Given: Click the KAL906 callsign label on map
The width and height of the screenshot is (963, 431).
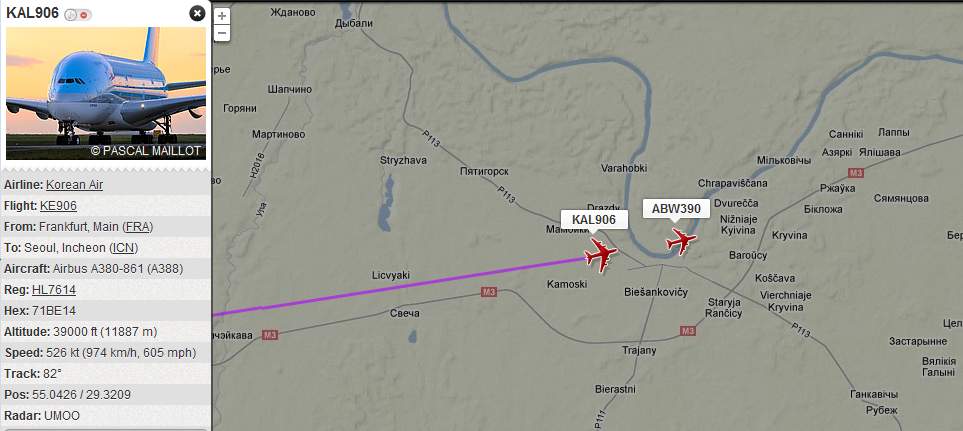Looking at the screenshot, I should pos(594,220).
